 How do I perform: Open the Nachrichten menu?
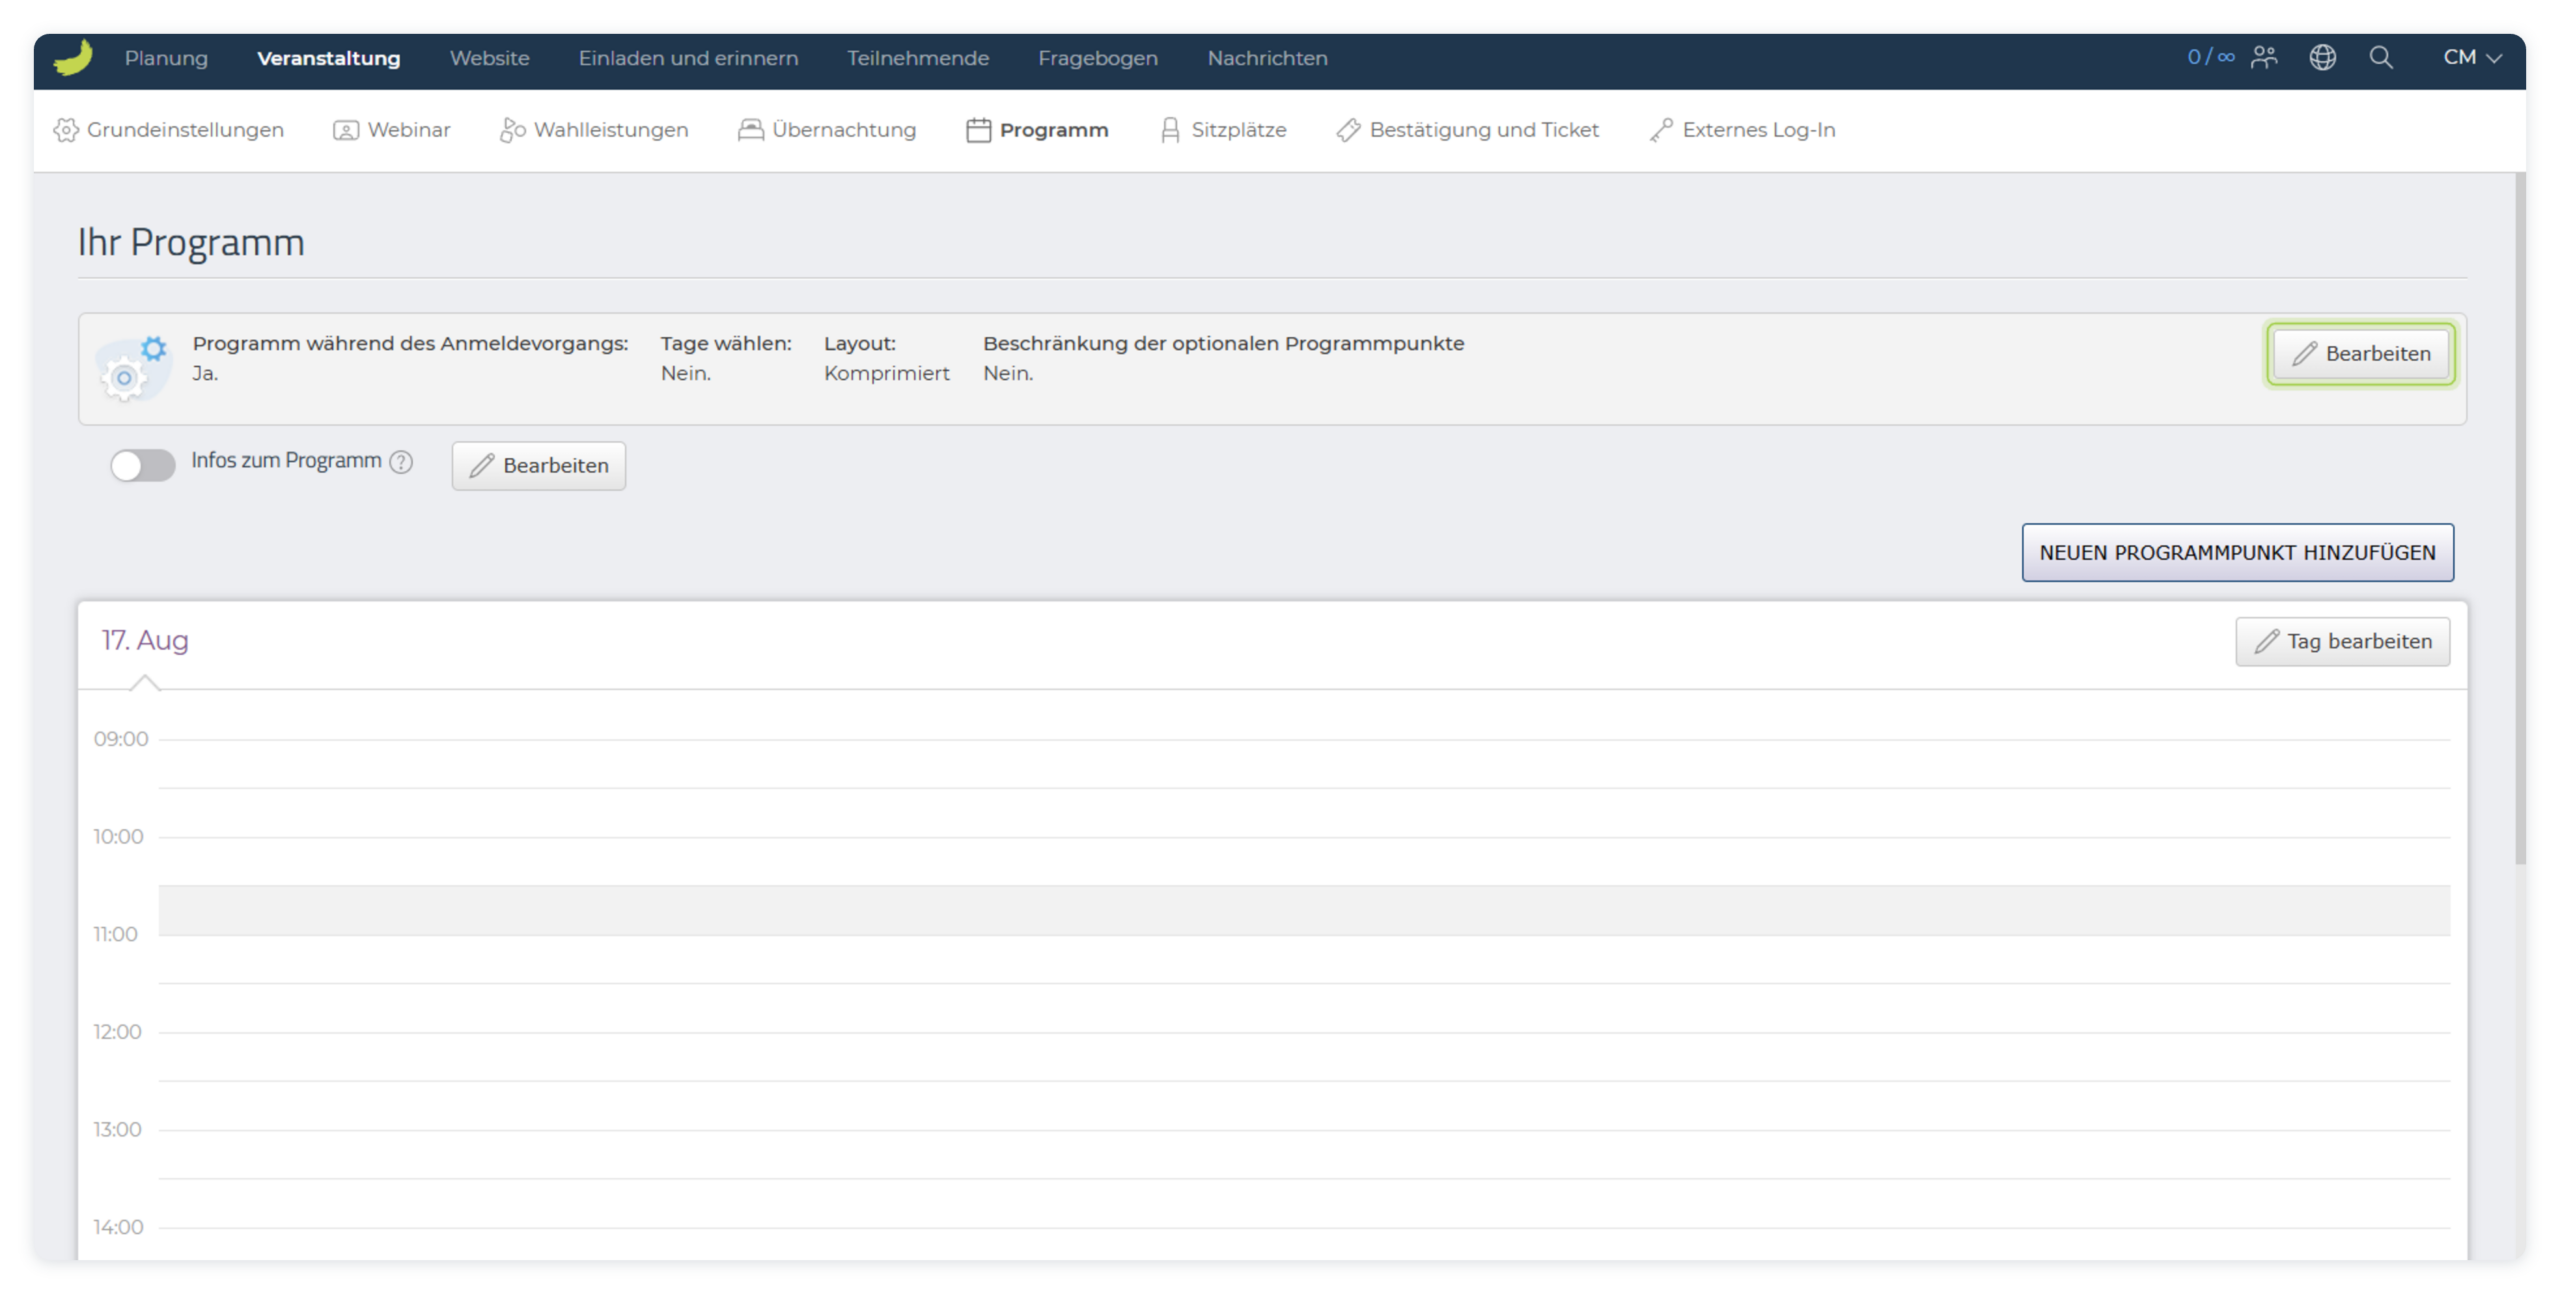[x=1267, y=58]
